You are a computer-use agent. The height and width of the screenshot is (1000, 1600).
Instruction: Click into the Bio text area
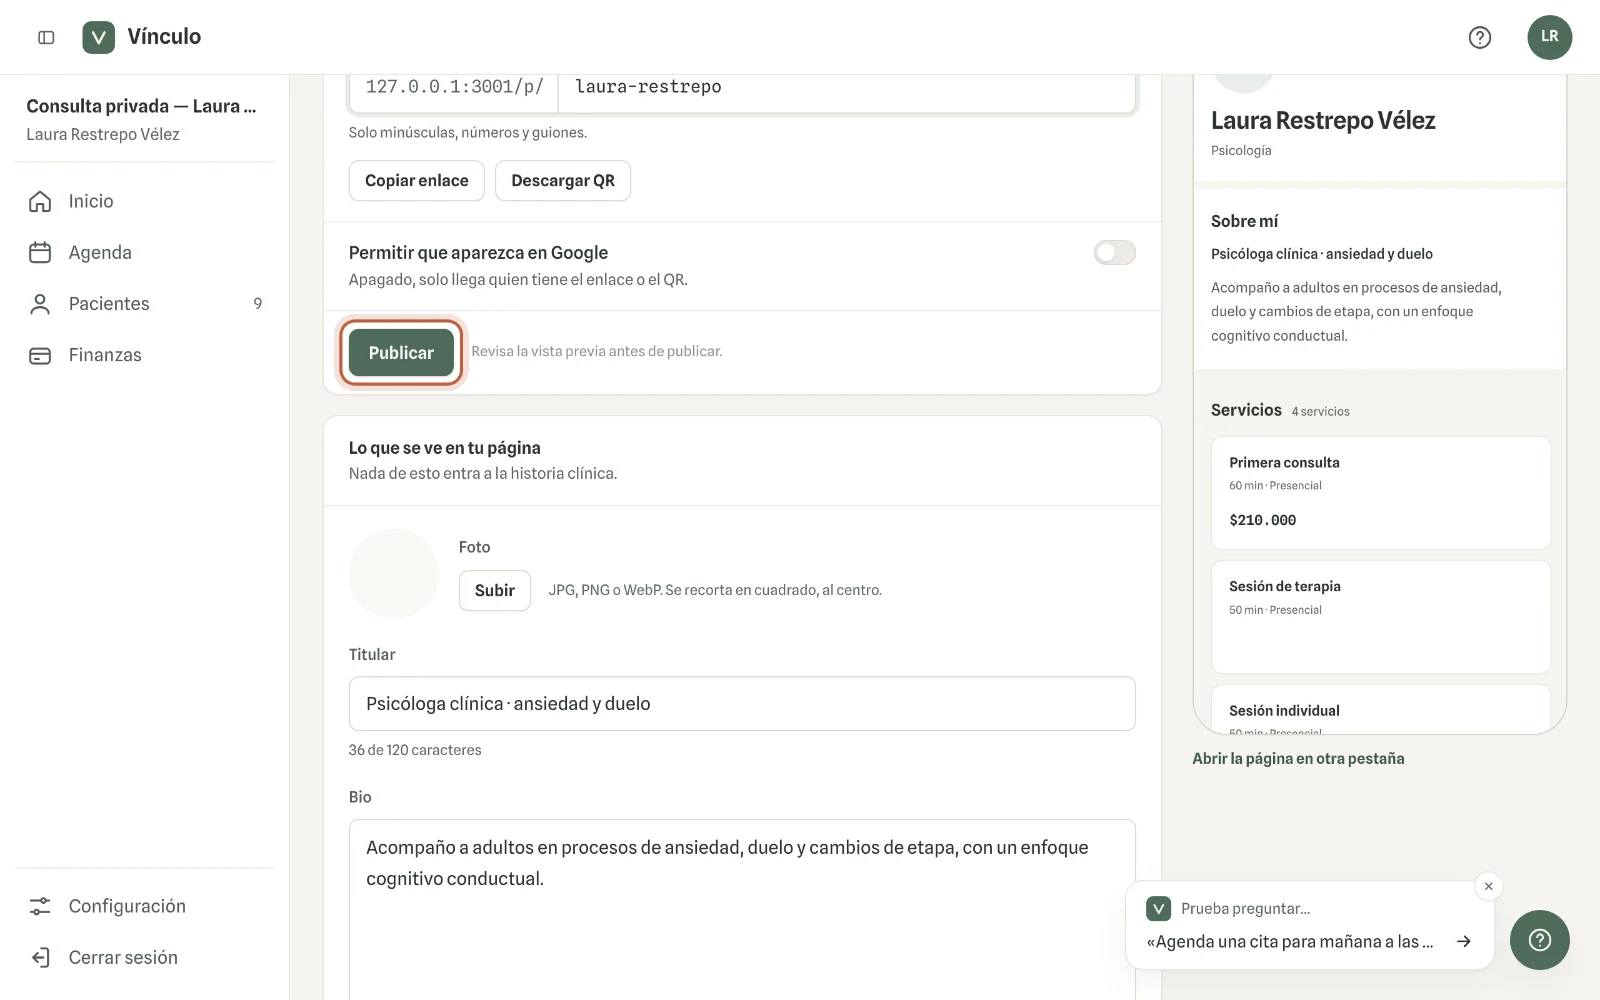coord(742,910)
